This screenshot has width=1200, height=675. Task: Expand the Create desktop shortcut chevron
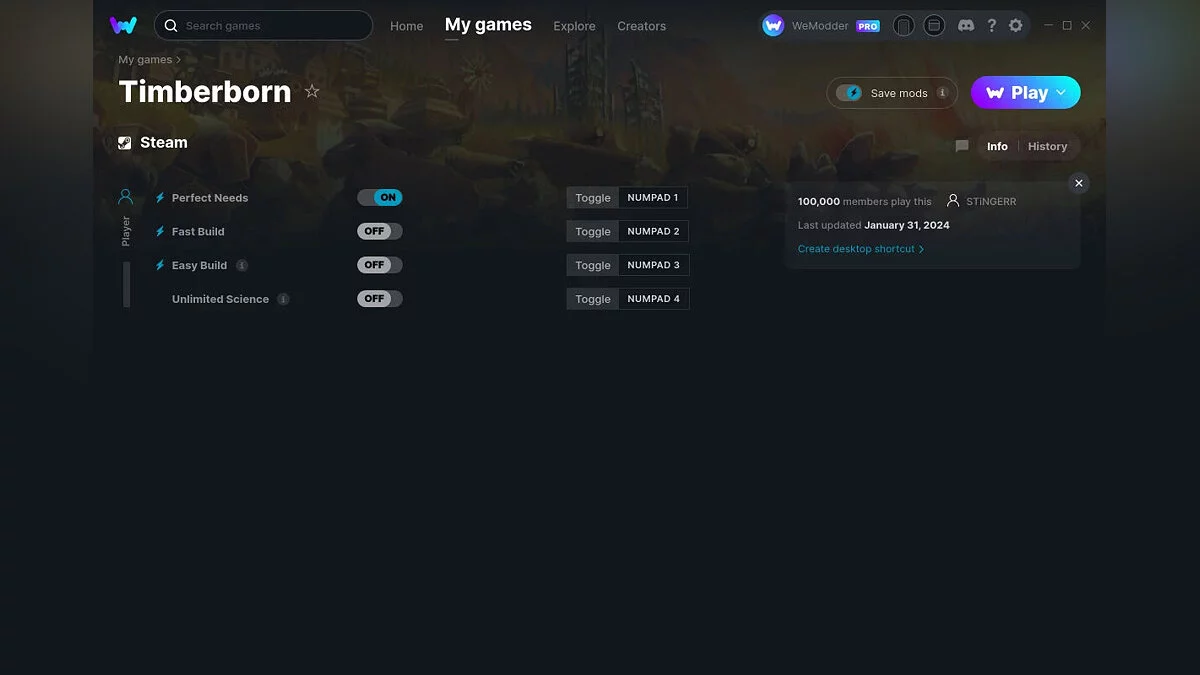(x=921, y=248)
